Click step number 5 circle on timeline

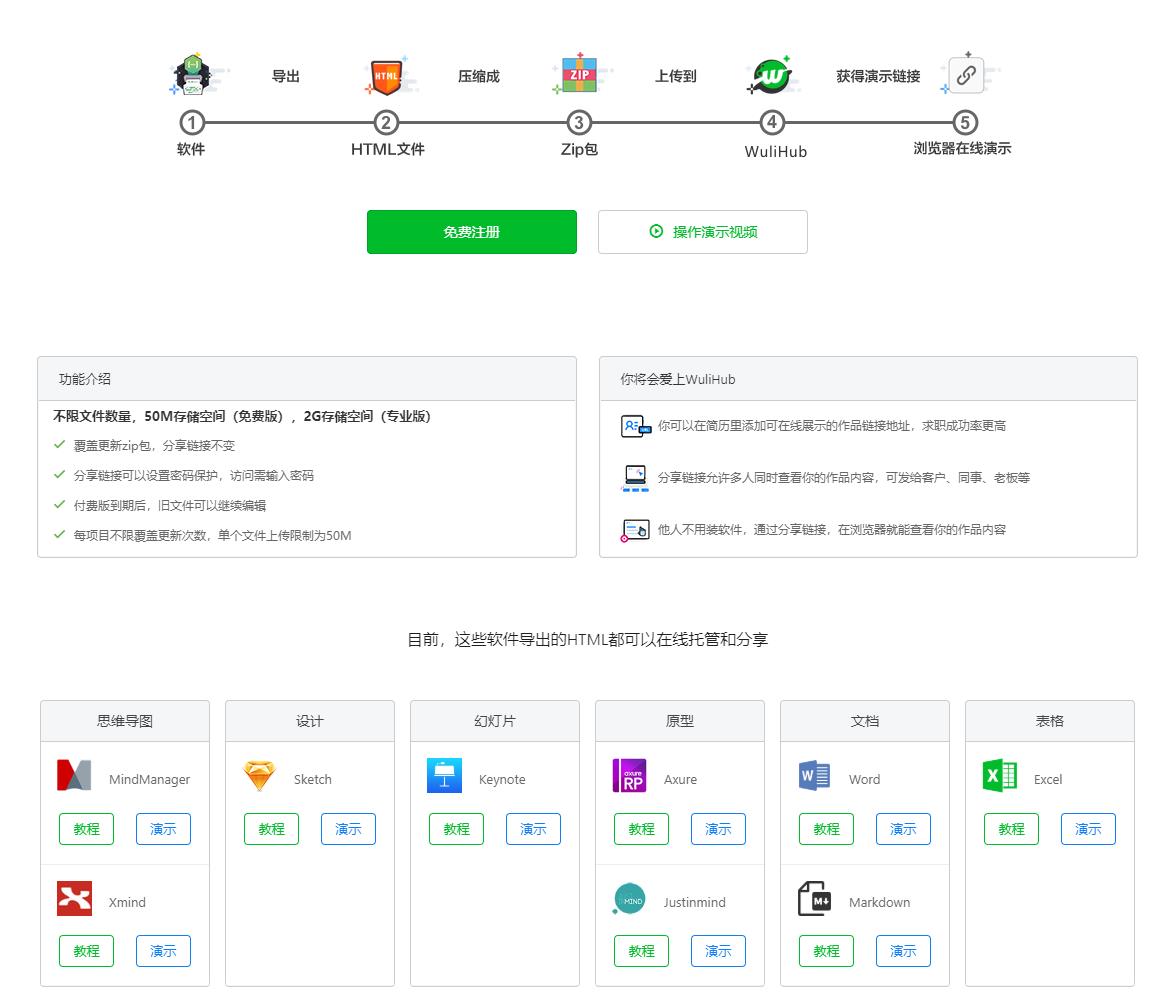coord(965,123)
